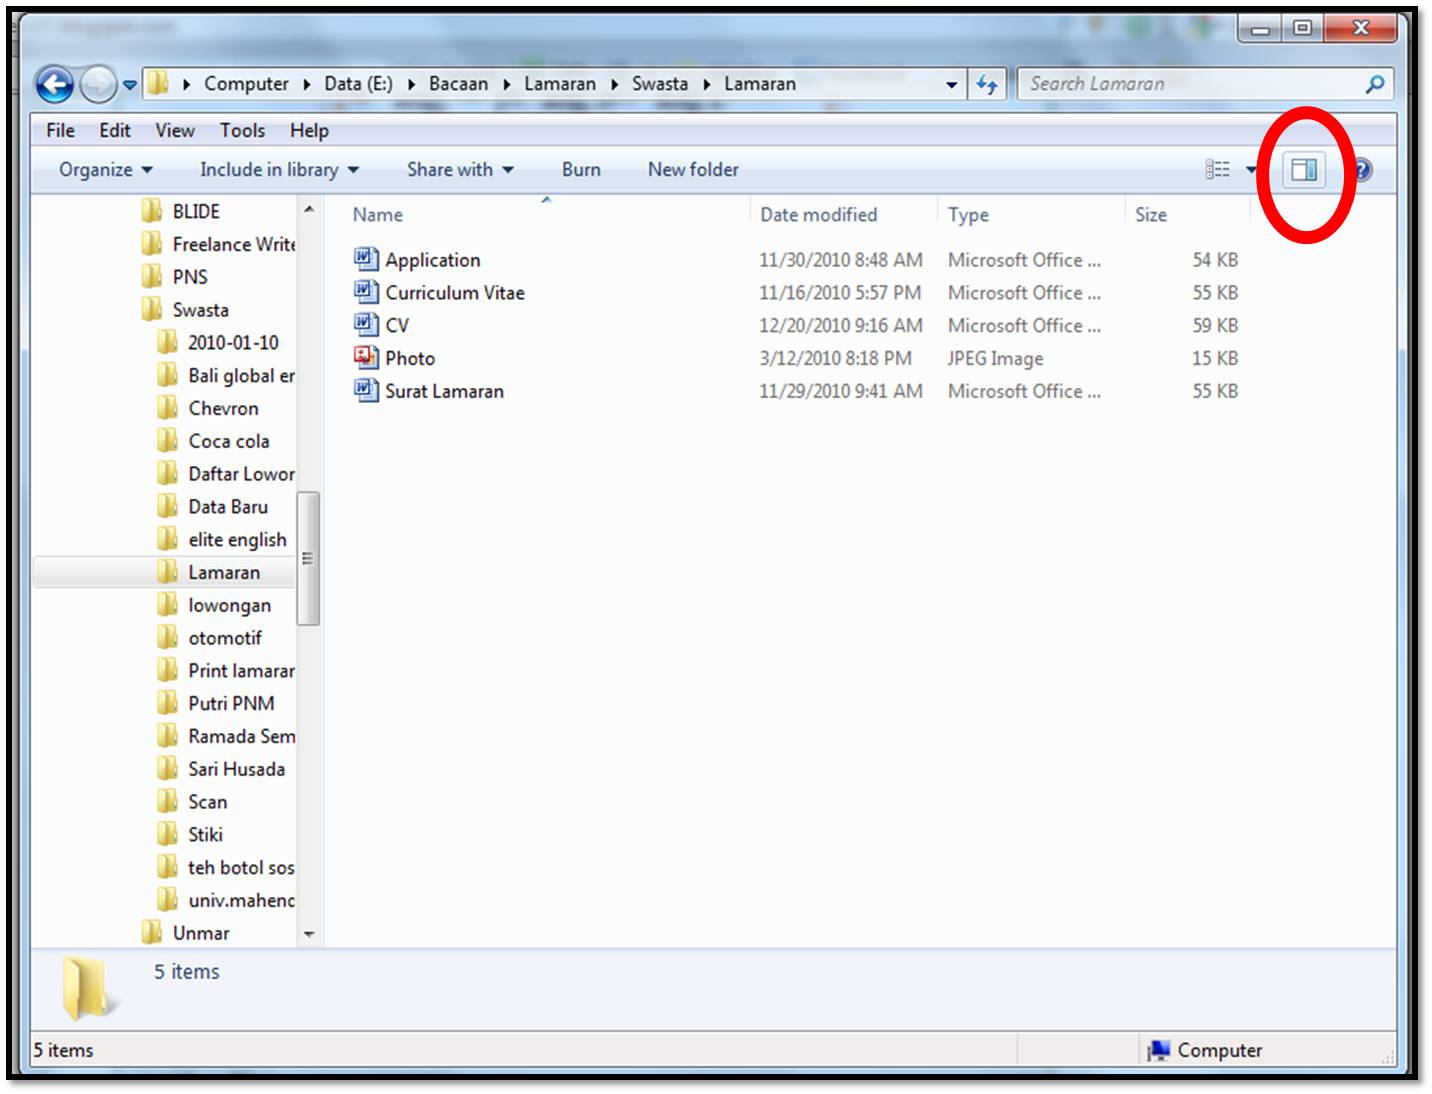The width and height of the screenshot is (1432, 1094).
Task: Click the refresh button beside address bar
Action: point(987,85)
